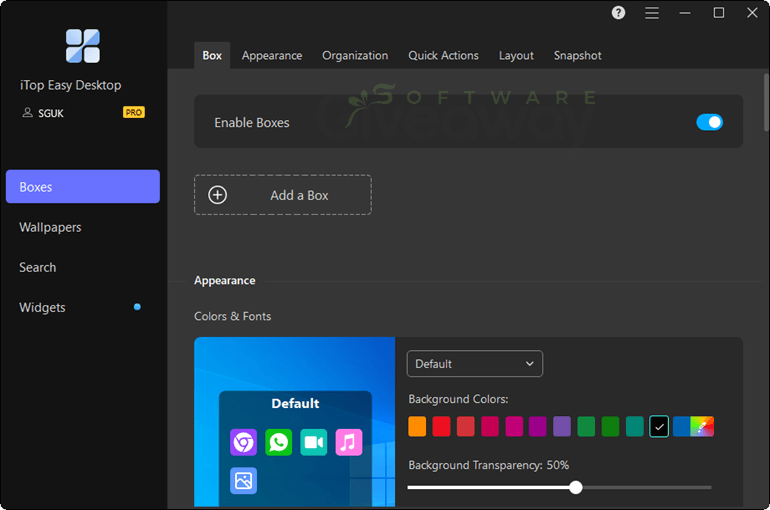770x510 pixels.
Task: Pick the medium green background color
Action: [x=586, y=426]
